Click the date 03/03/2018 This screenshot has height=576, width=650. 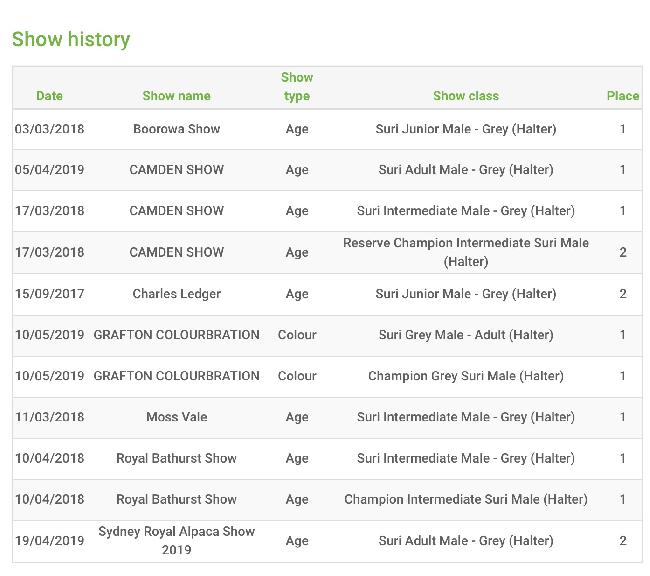[x=50, y=129]
